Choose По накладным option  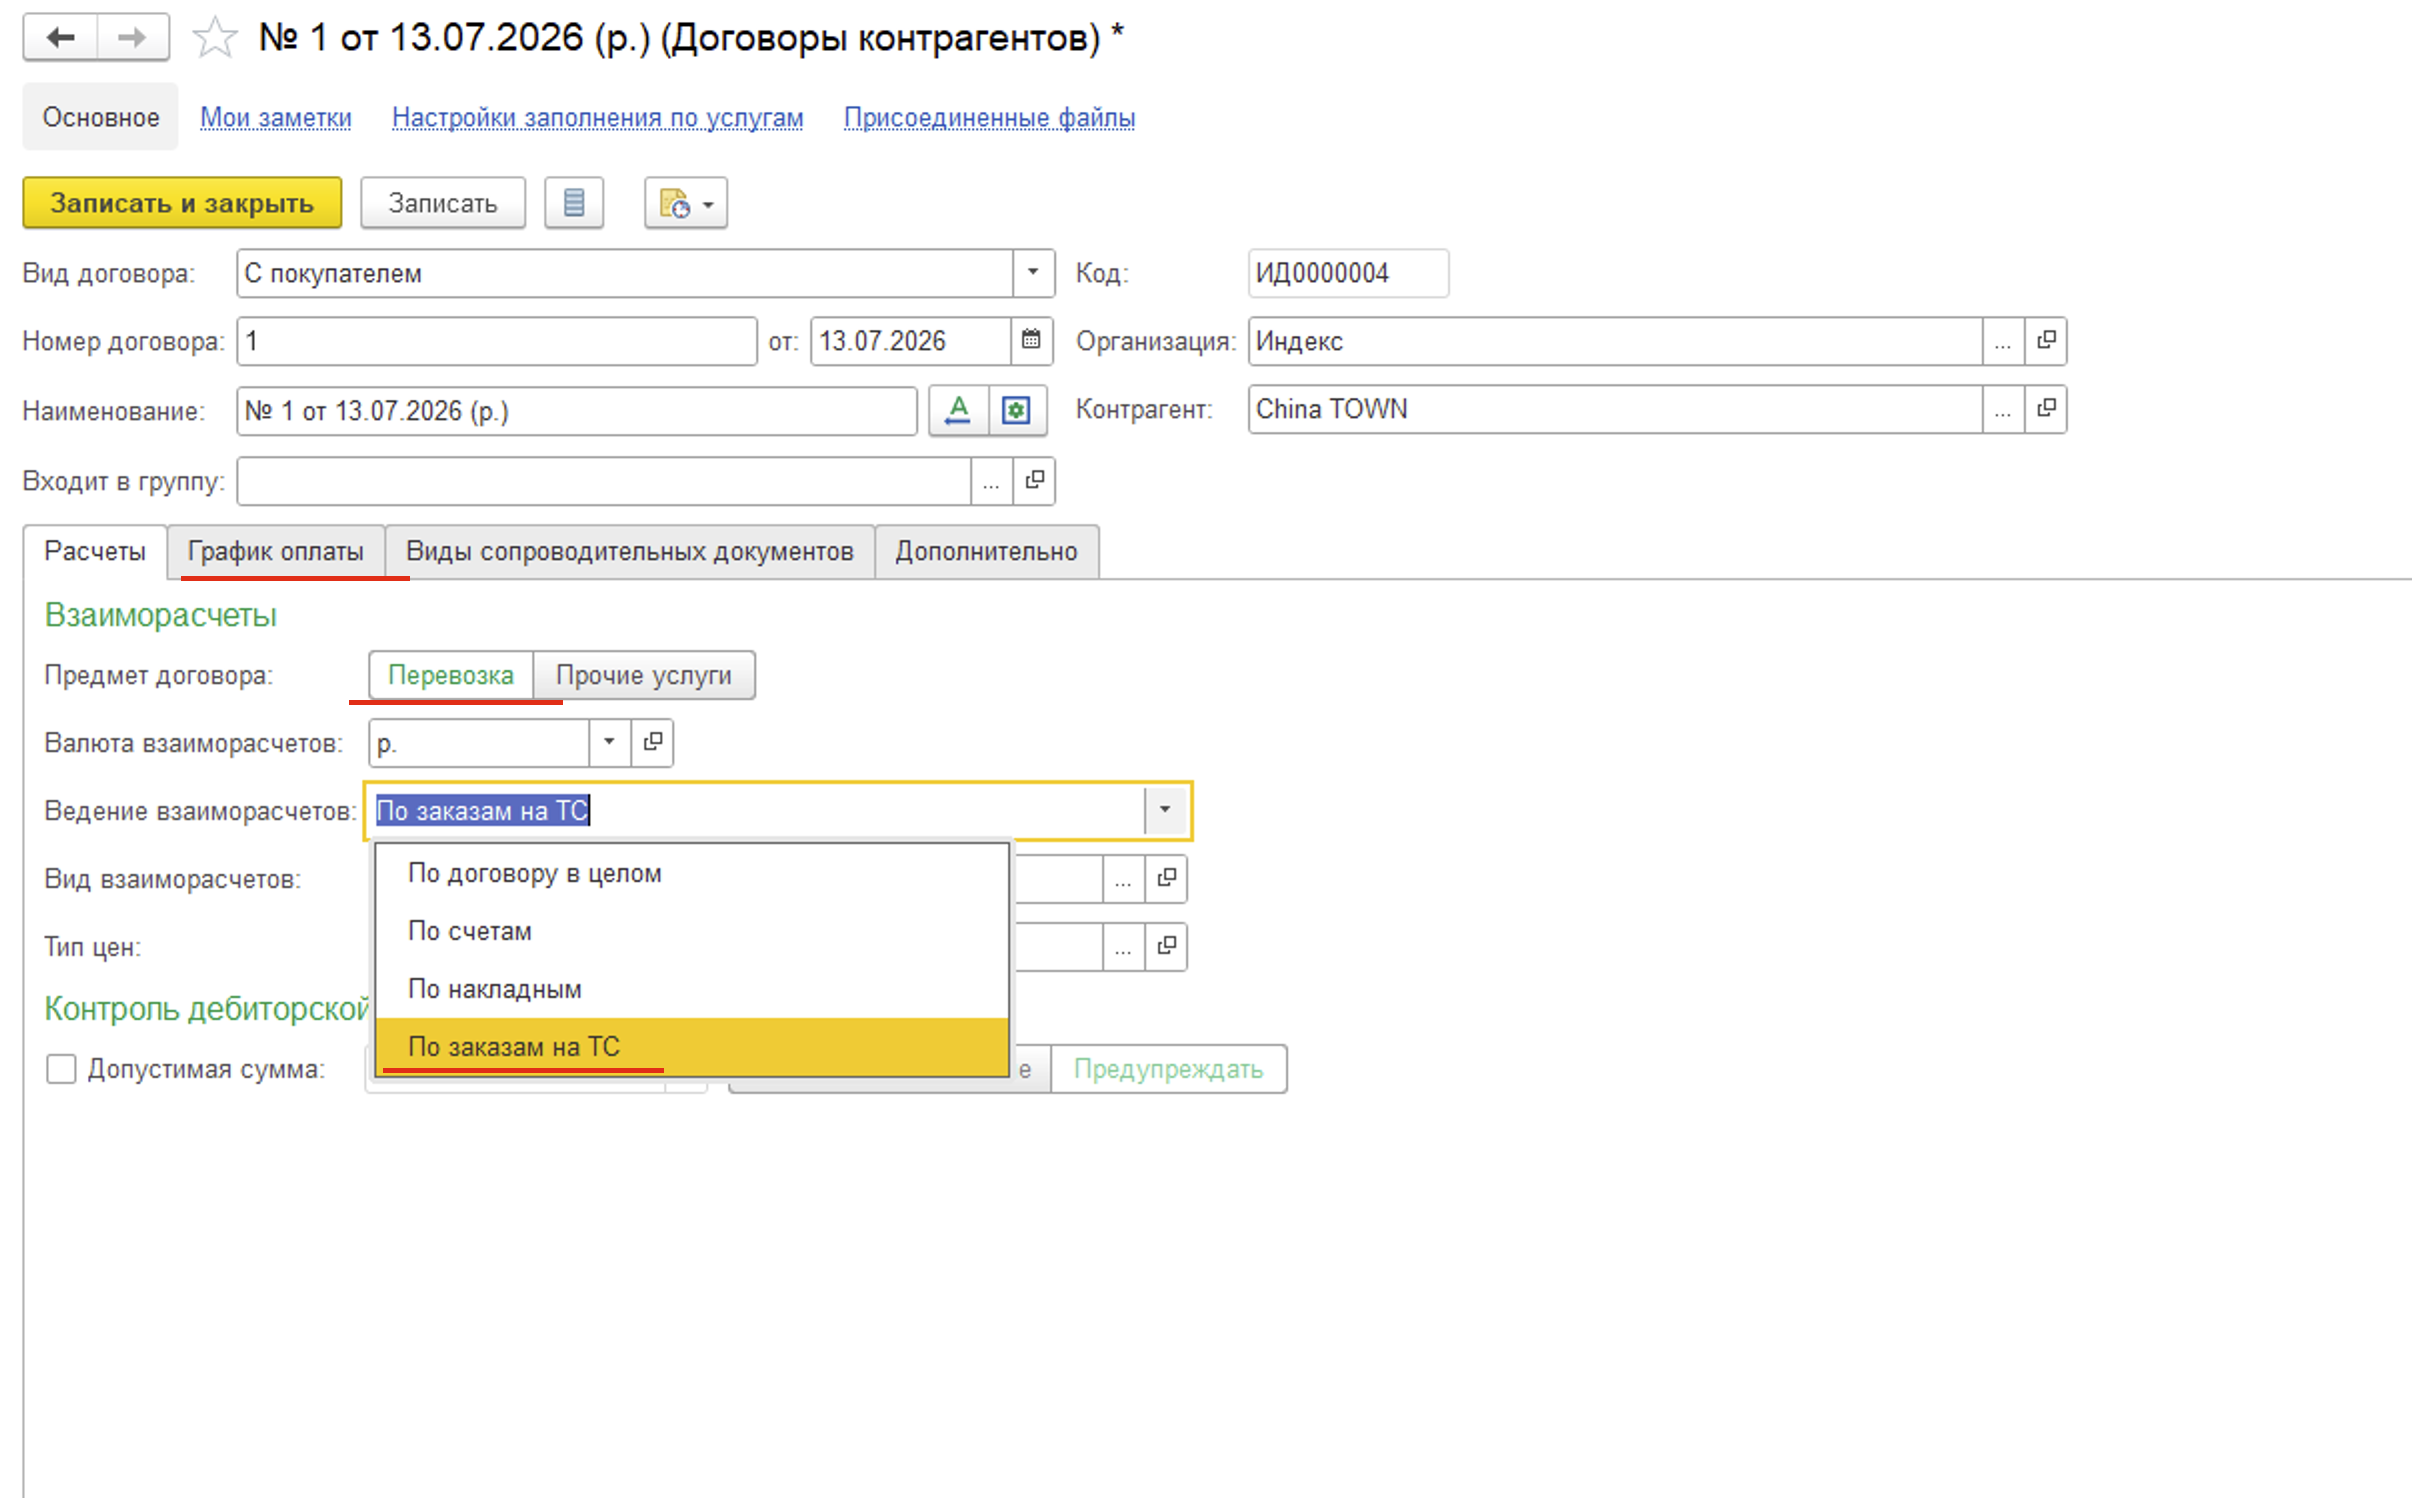coord(692,990)
